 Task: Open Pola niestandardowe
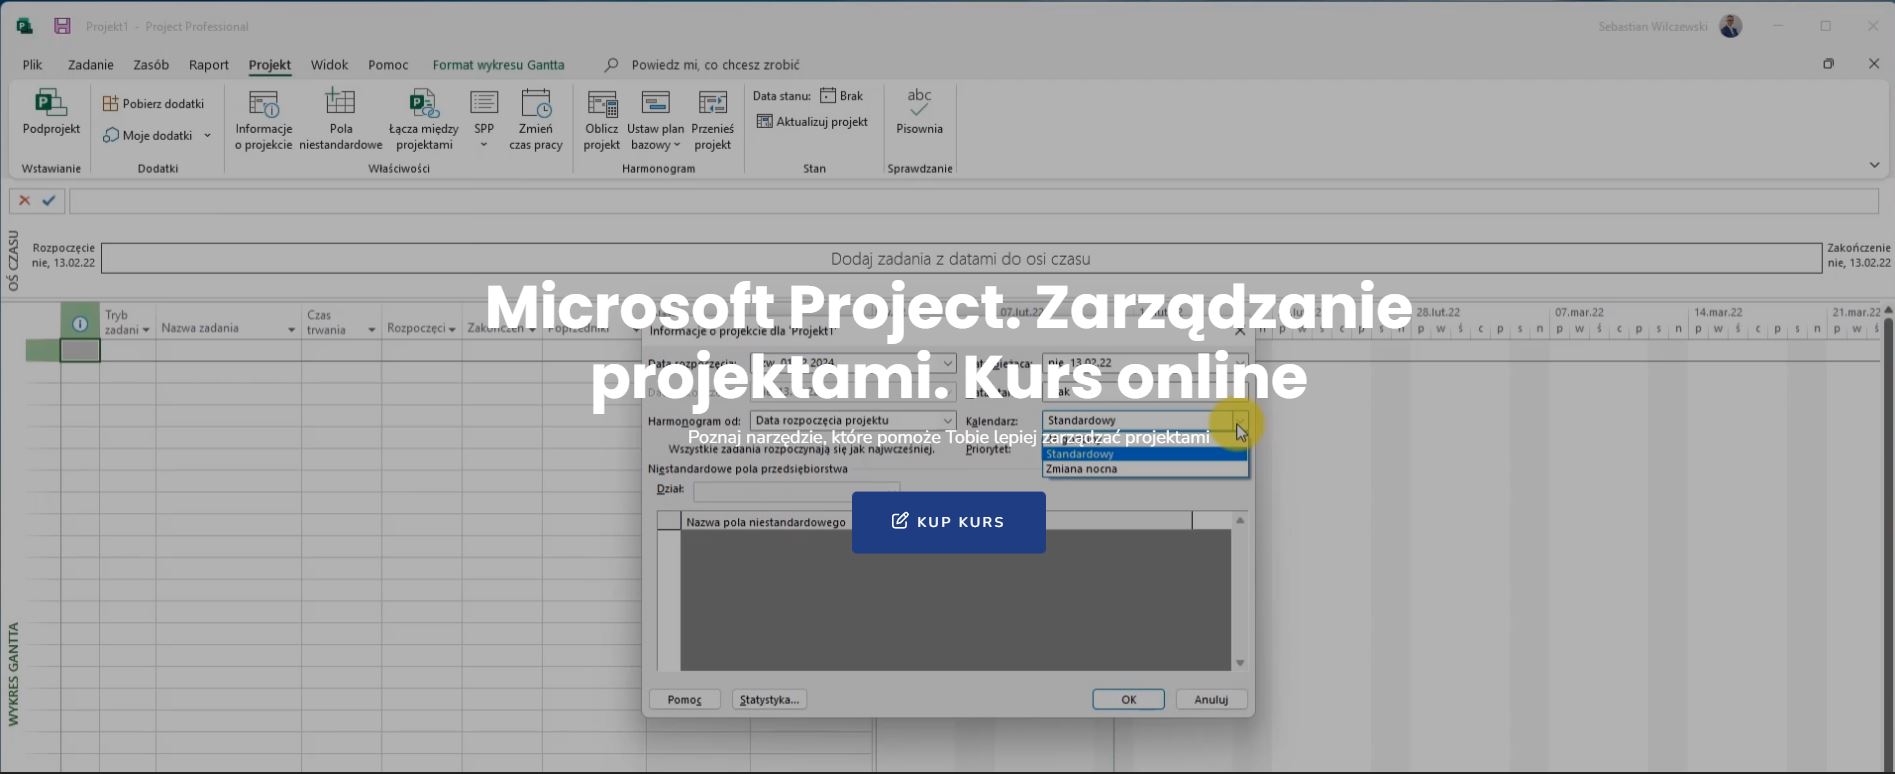pyautogui.click(x=340, y=119)
